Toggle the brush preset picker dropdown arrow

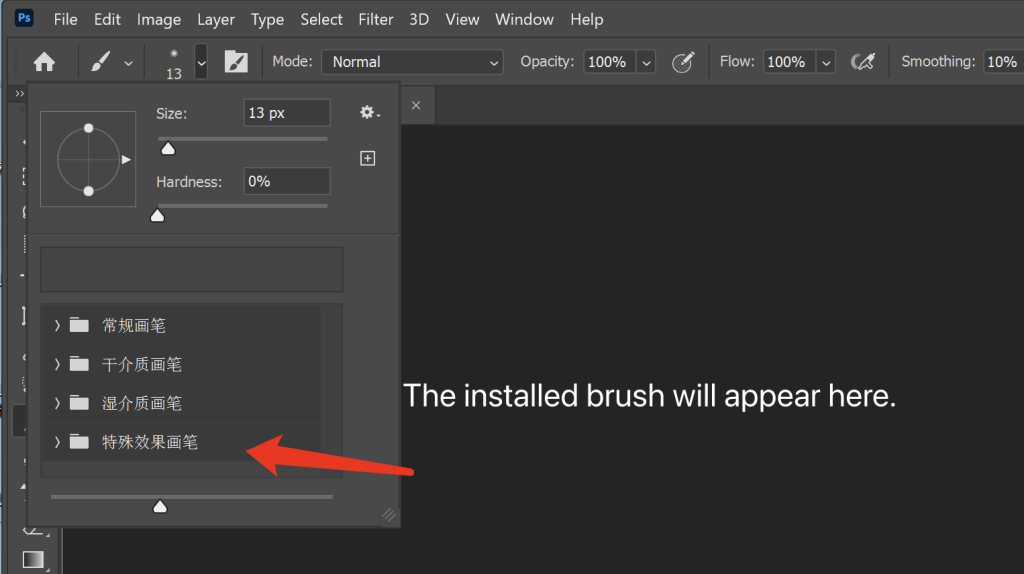tap(201, 62)
